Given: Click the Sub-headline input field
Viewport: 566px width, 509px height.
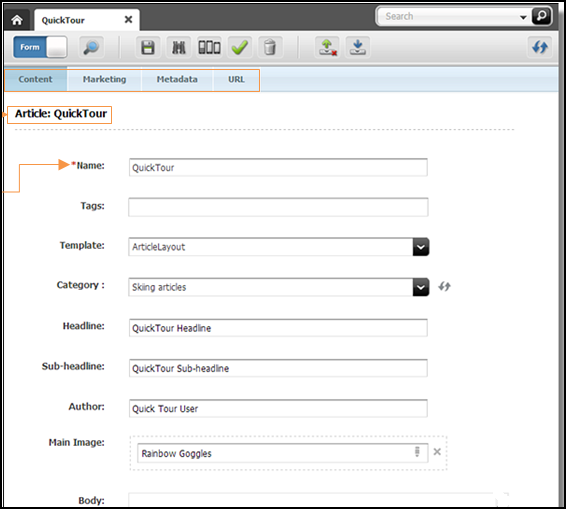Looking at the screenshot, I should point(278,368).
